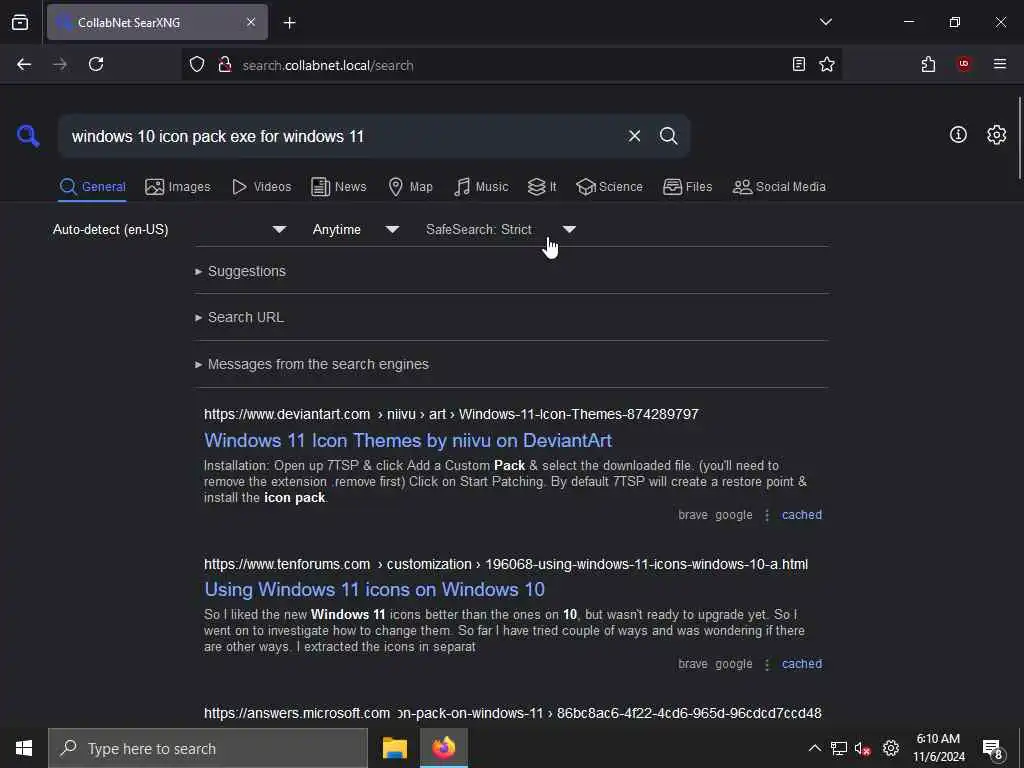Viewport: 1024px width, 768px height.
Task: Go back with the browser back arrow
Action: pos(24,64)
